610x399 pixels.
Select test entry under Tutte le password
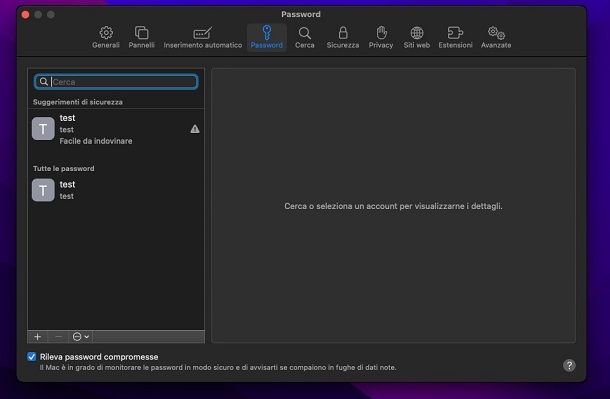(x=116, y=190)
